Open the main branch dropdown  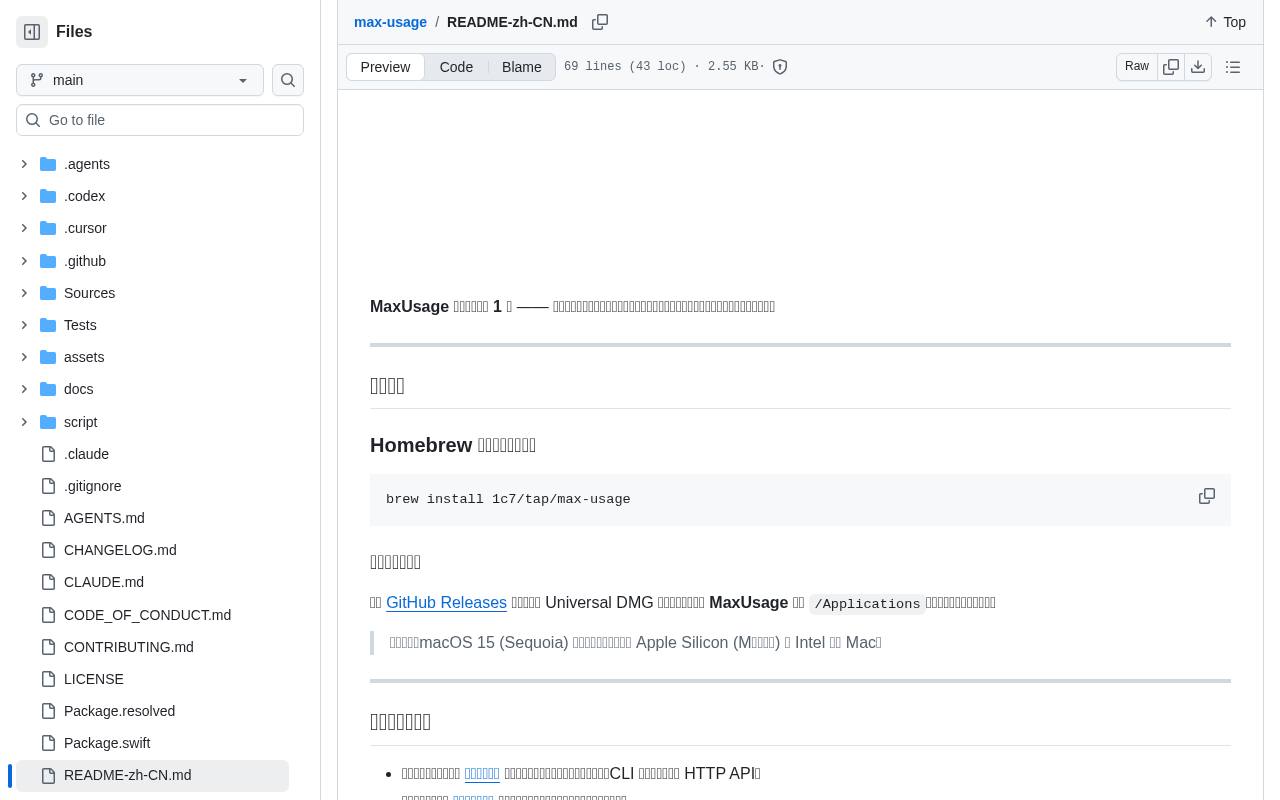(x=140, y=80)
